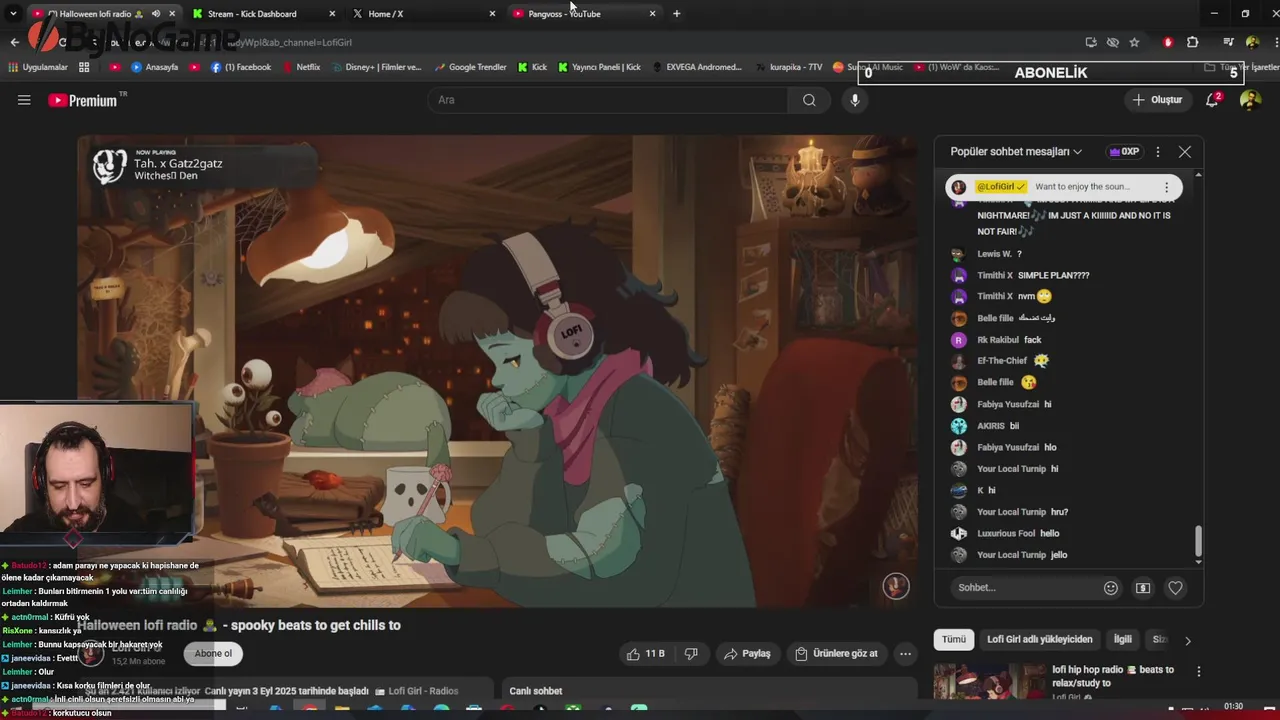Open browser extensions puzzle icon
The image size is (1280, 720).
point(1192,42)
